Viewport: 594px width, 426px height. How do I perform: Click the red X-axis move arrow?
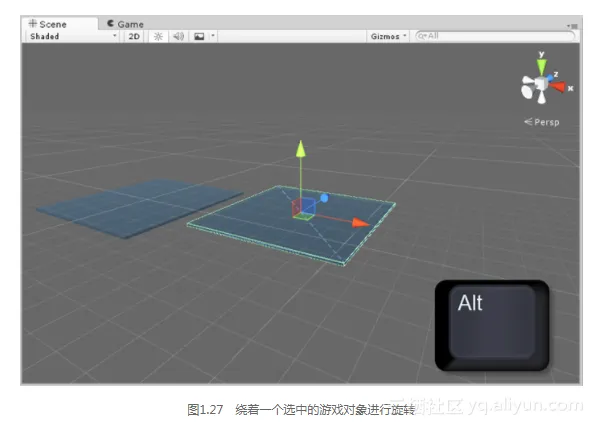[360, 223]
